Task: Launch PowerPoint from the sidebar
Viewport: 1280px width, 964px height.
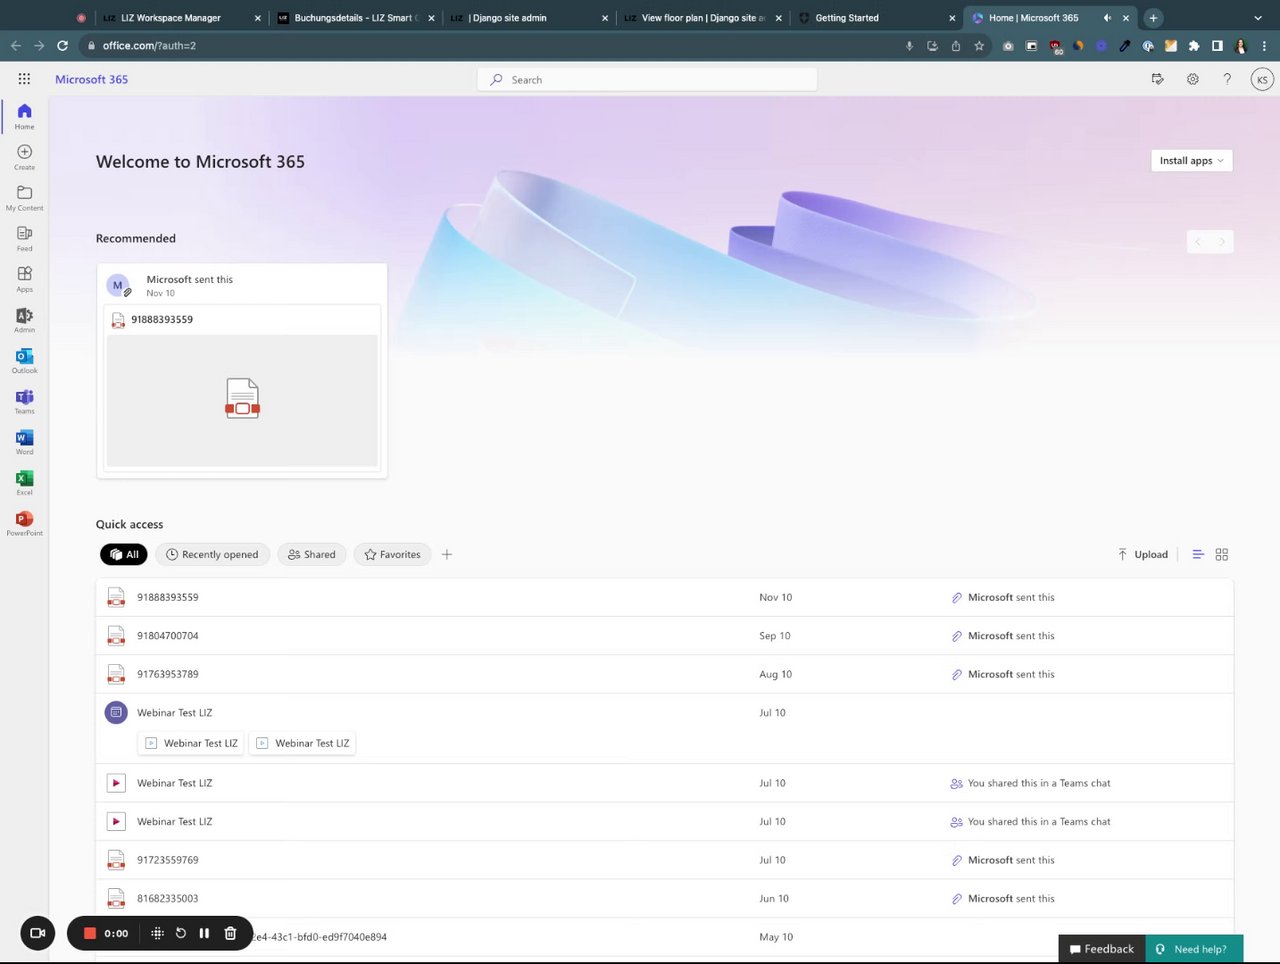Action: pos(24,523)
